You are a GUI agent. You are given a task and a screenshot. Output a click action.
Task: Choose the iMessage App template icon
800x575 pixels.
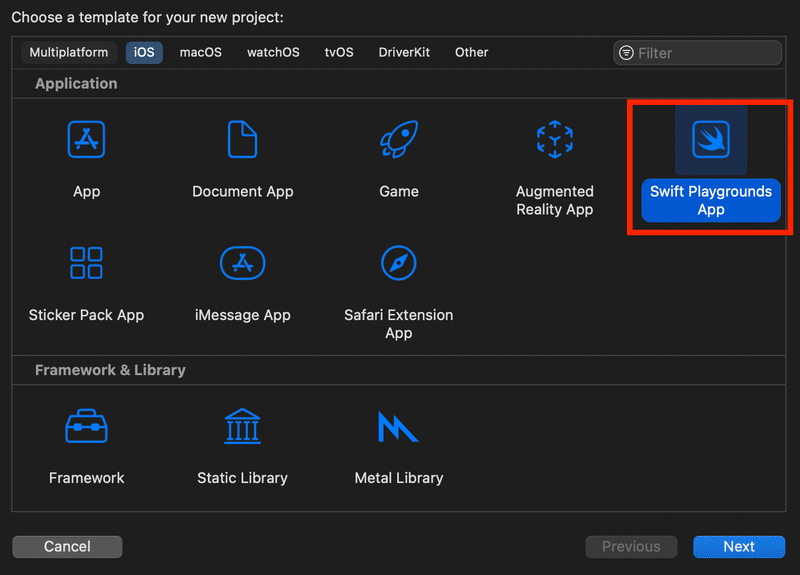tap(243, 263)
